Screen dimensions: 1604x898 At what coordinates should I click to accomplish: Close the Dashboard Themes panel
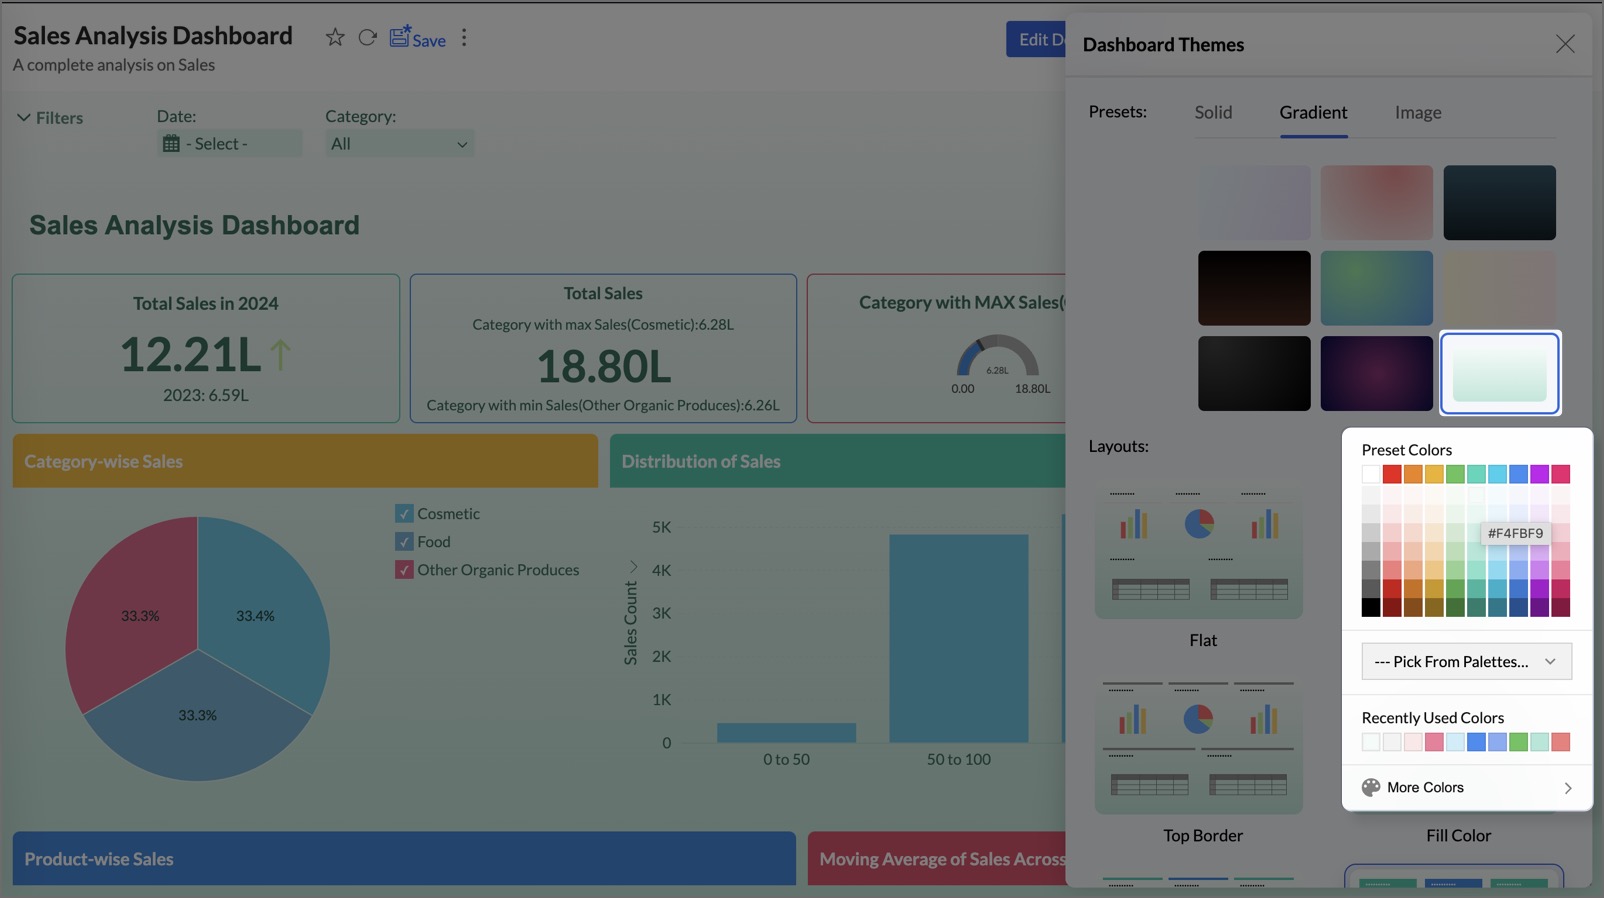[x=1564, y=44]
